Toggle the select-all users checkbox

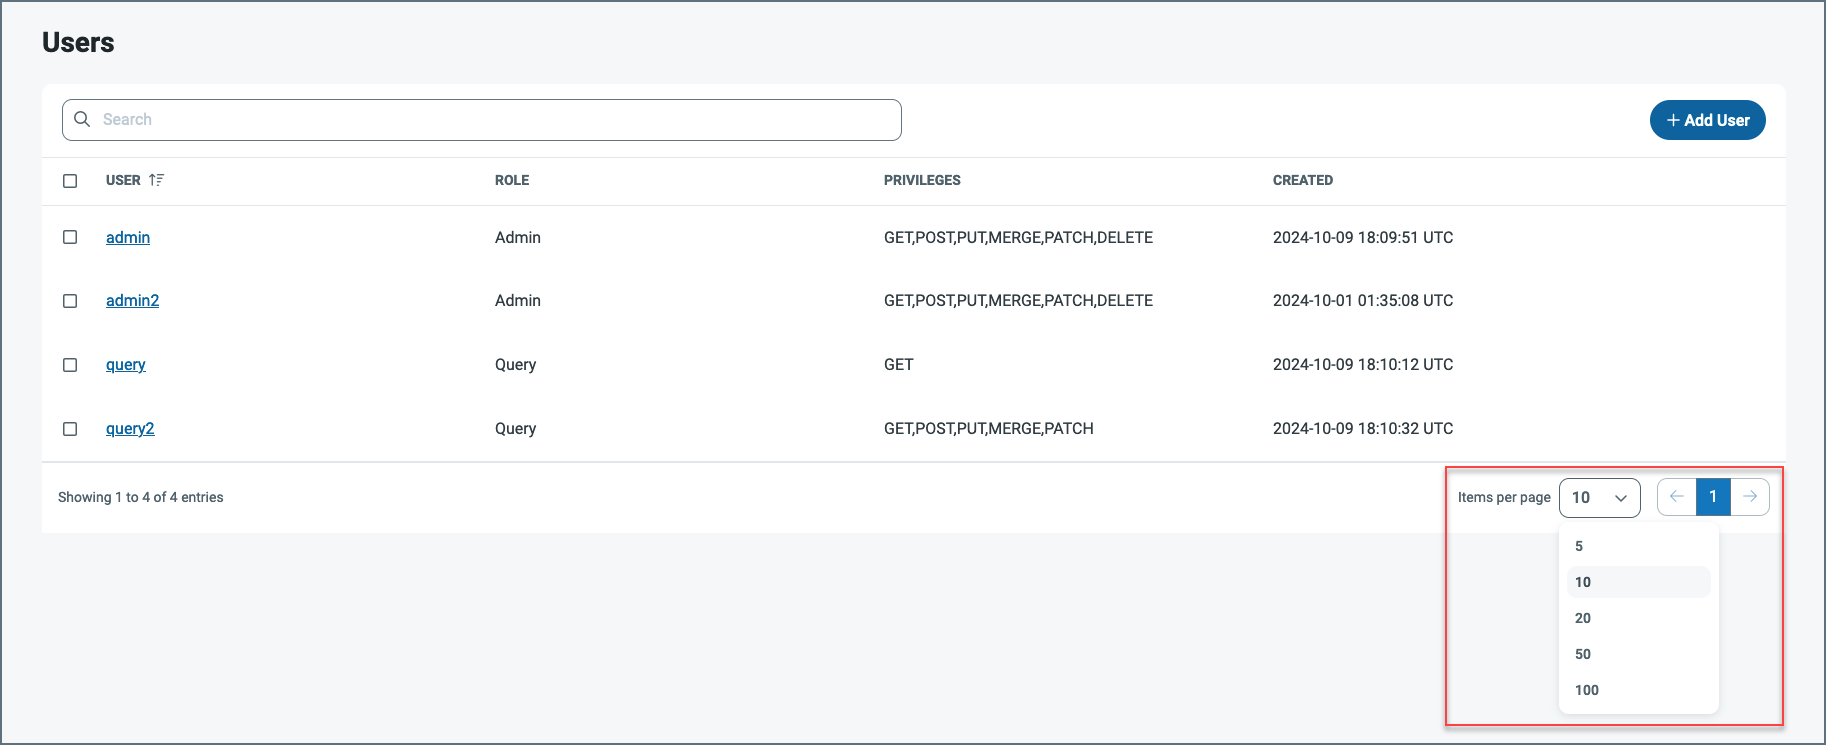click(x=70, y=181)
